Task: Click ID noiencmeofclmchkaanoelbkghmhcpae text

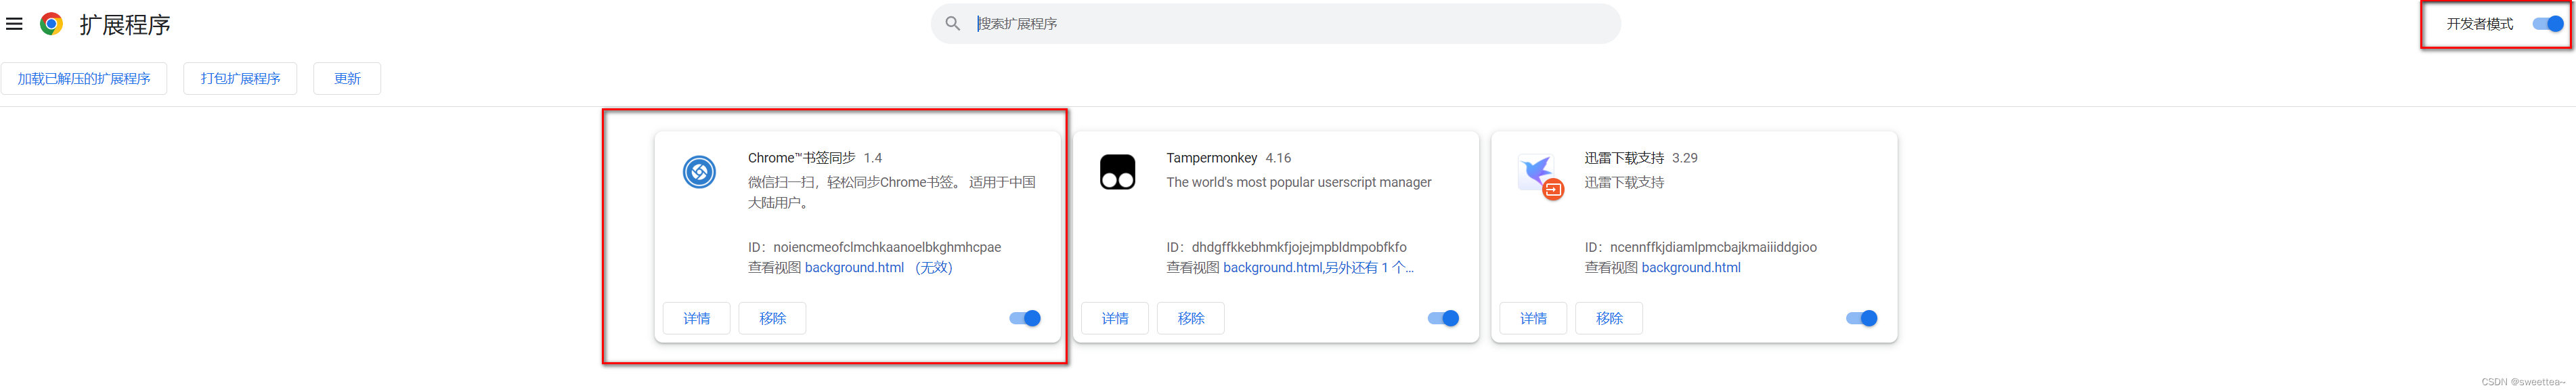Action: (x=874, y=247)
